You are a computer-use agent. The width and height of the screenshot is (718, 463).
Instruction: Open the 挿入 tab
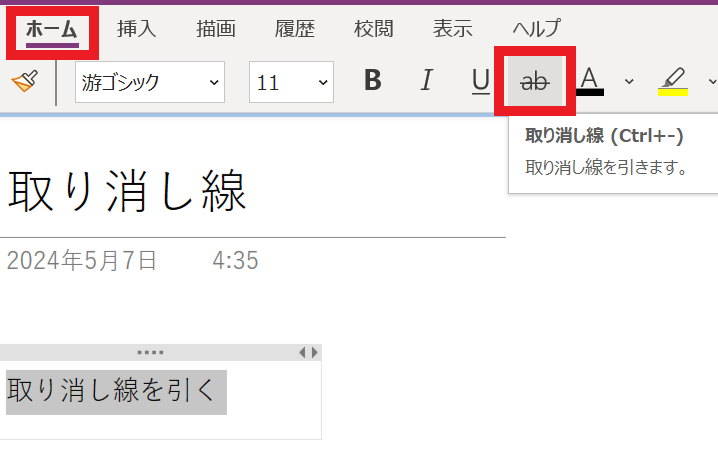pyautogui.click(x=136, y=29)
